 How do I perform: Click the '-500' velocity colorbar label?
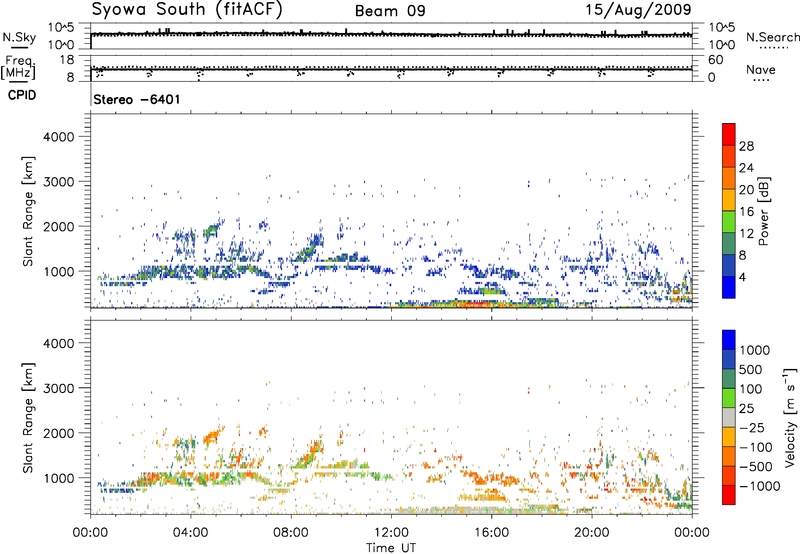[756, 467]
